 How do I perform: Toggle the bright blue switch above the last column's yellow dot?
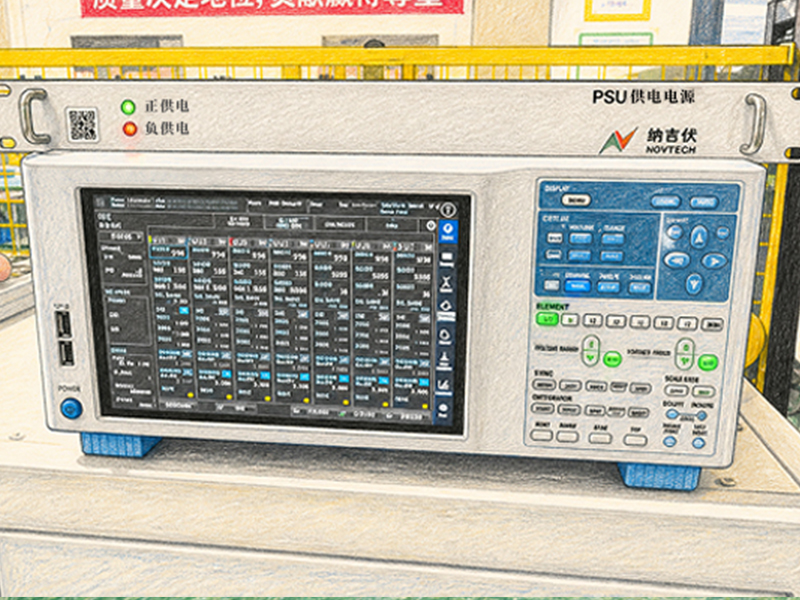pyautogui.click(x=423, y=381)
